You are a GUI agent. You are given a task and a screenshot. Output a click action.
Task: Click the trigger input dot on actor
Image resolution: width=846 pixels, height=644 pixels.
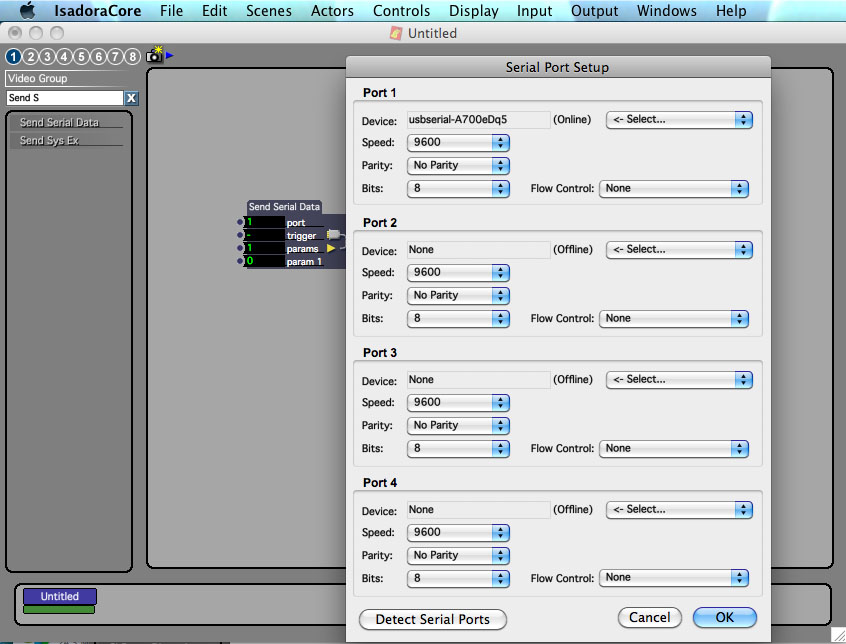click(x=240, y=235)
